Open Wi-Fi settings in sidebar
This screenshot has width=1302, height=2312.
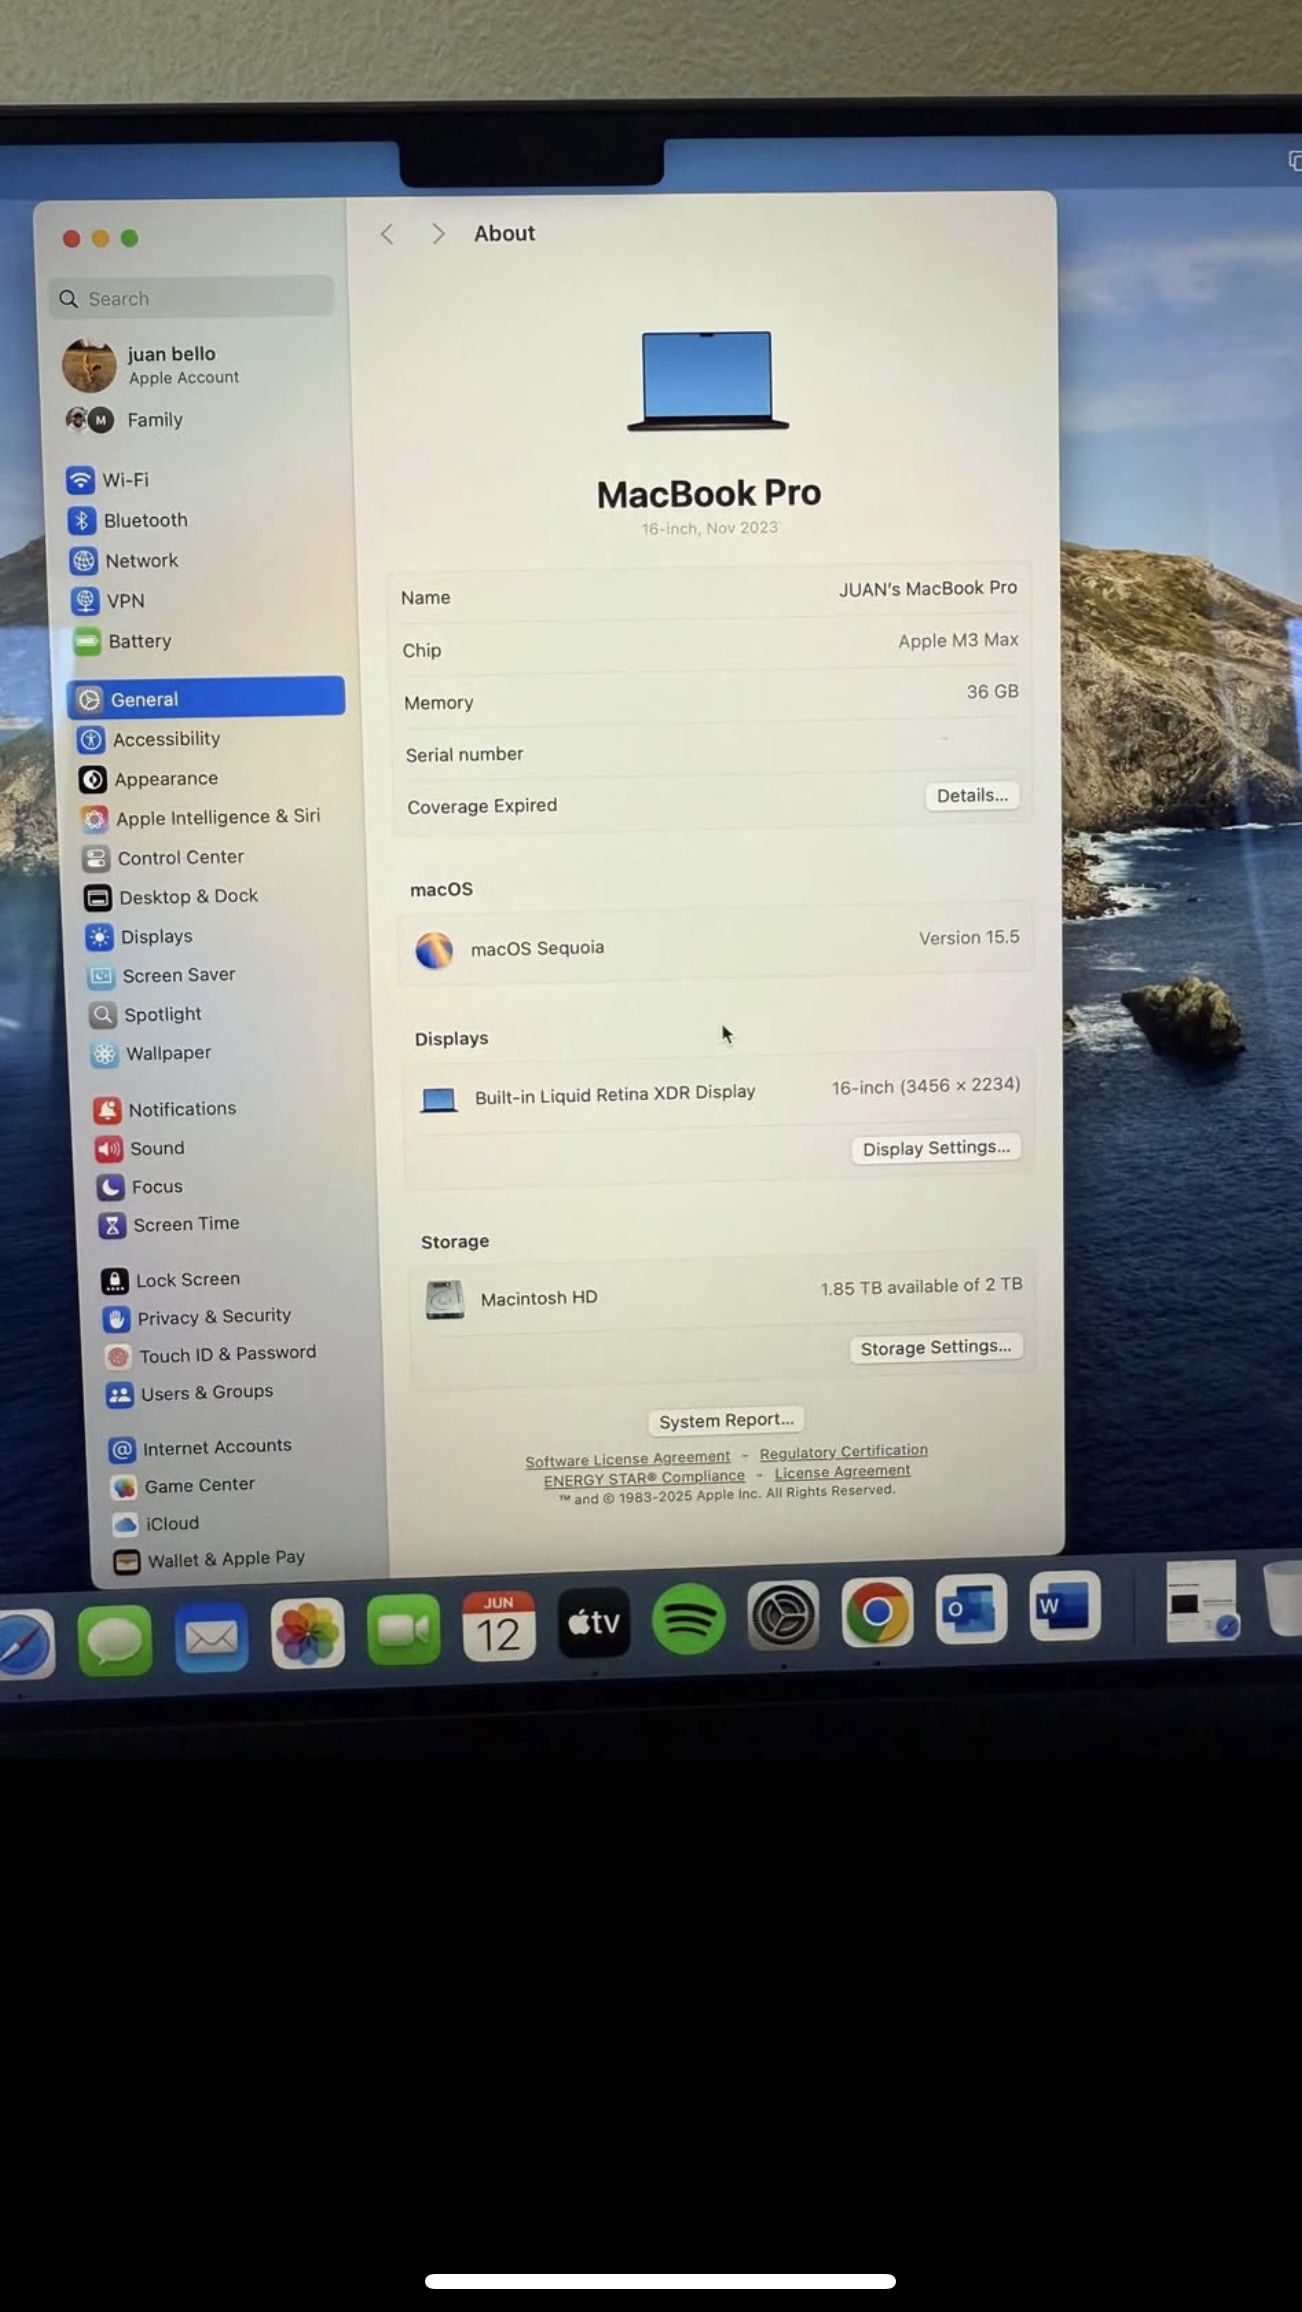click(108, 480)
